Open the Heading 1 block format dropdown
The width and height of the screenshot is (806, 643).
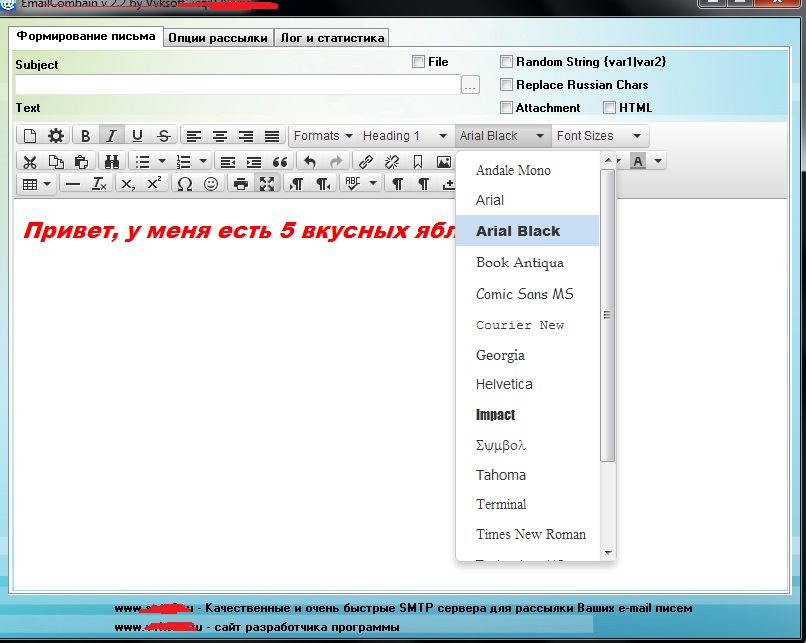pos(405,136)
